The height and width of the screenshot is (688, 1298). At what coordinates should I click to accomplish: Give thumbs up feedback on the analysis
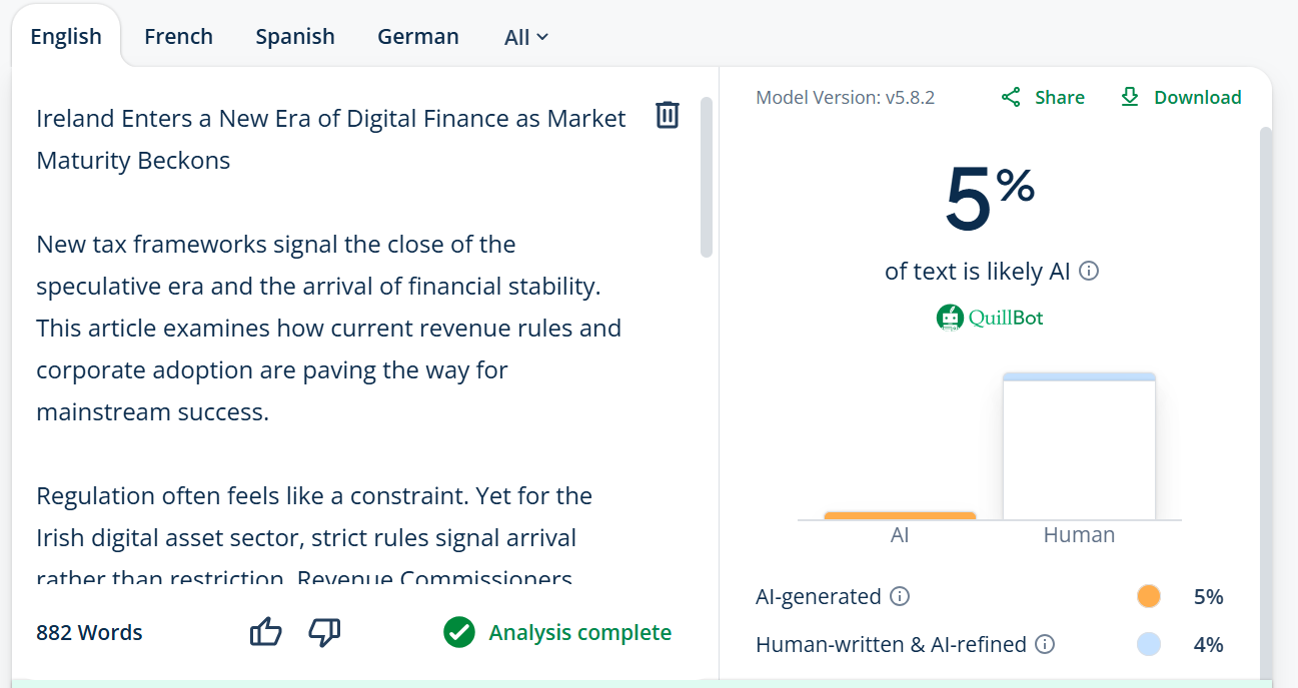click(266, 632)
